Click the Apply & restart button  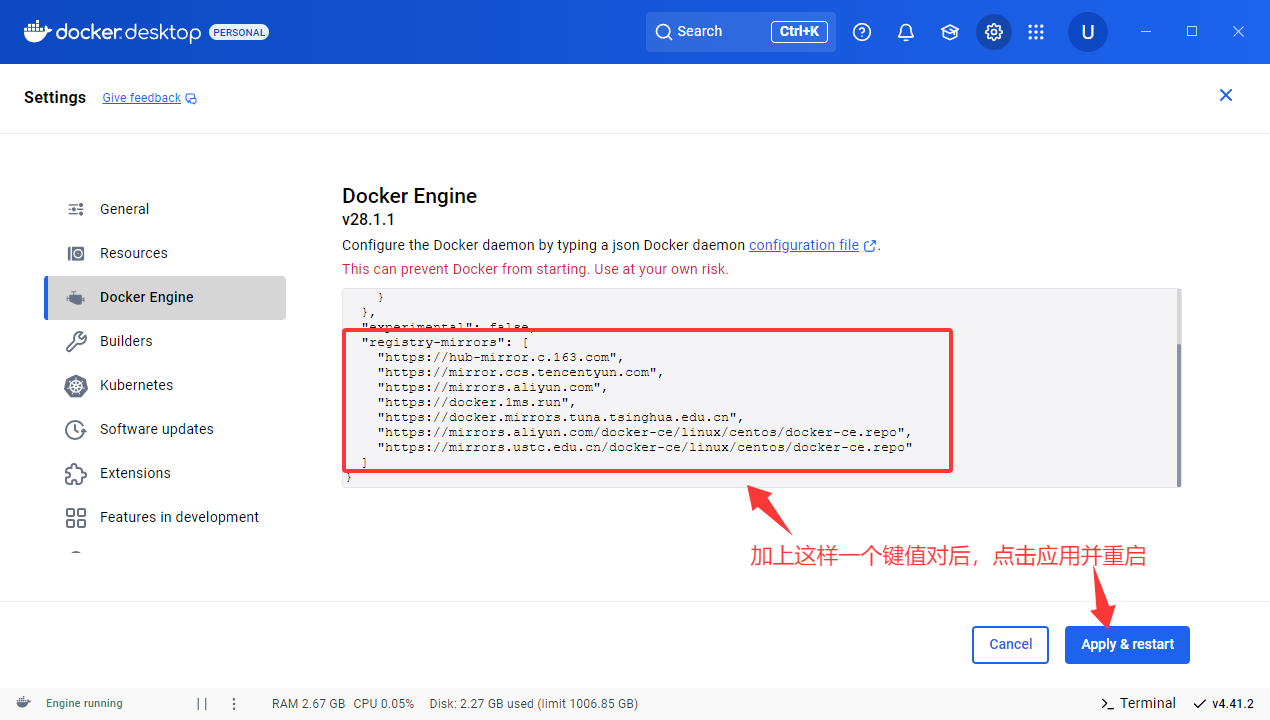click(x=1127, y=644)
